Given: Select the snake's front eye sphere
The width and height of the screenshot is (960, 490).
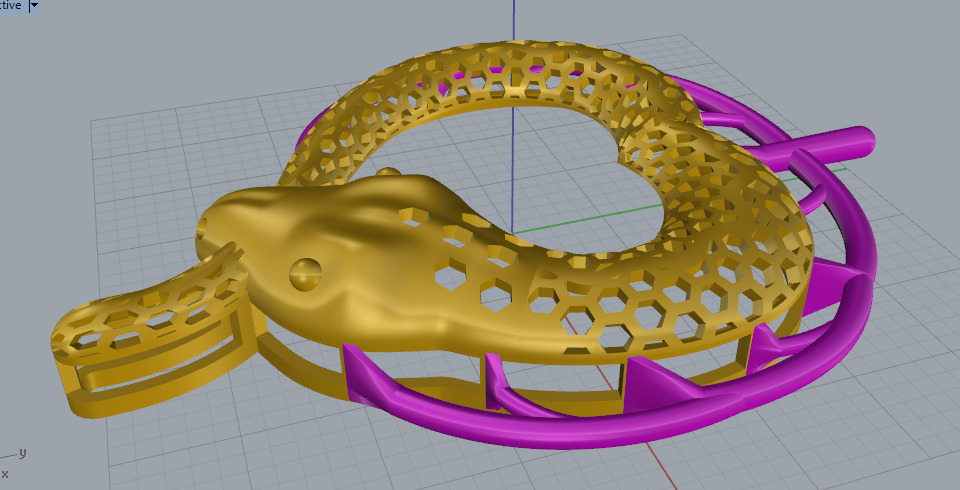Looking at the screenshot, I should [305, 274].
